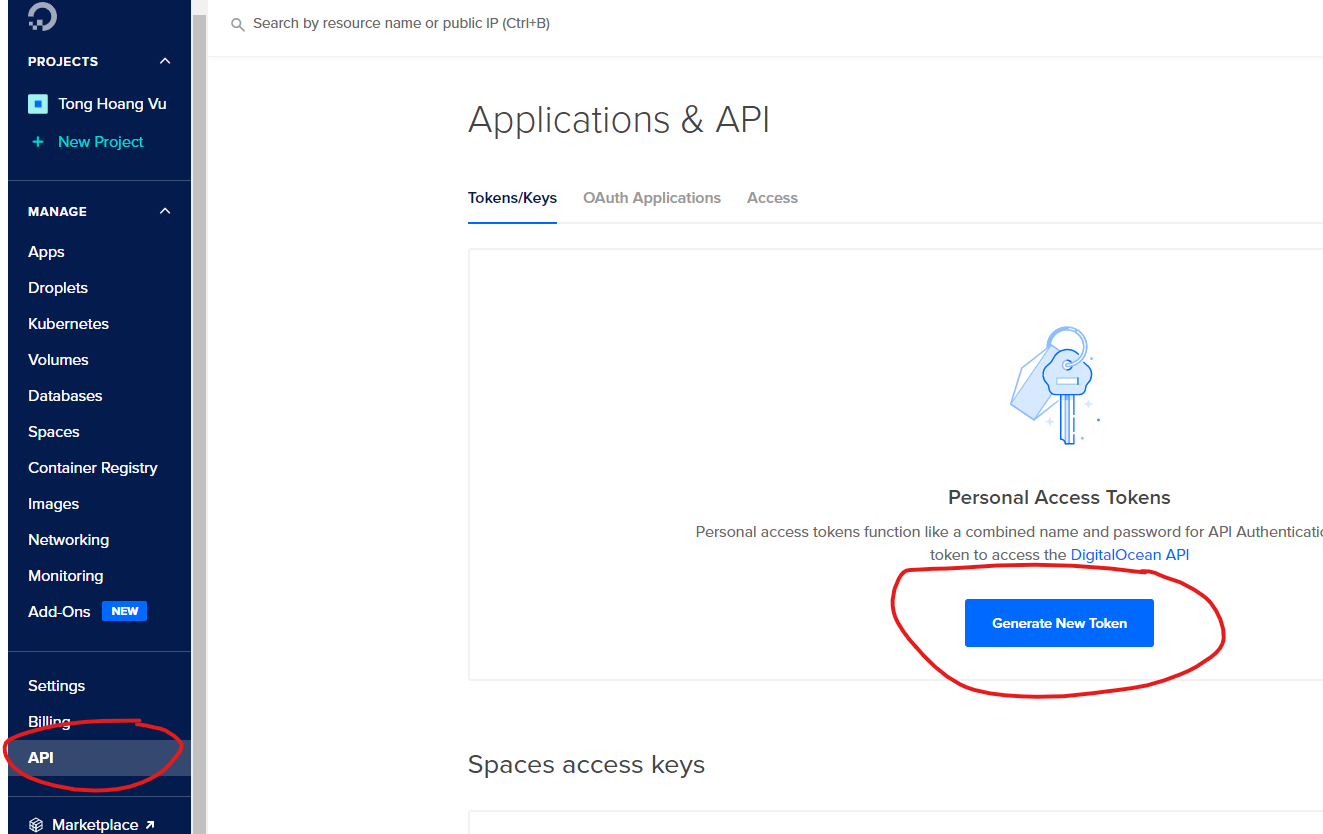1323x834 pixels.
Task: Navigate to Billing in the sidebar
Action: (49, 722)
